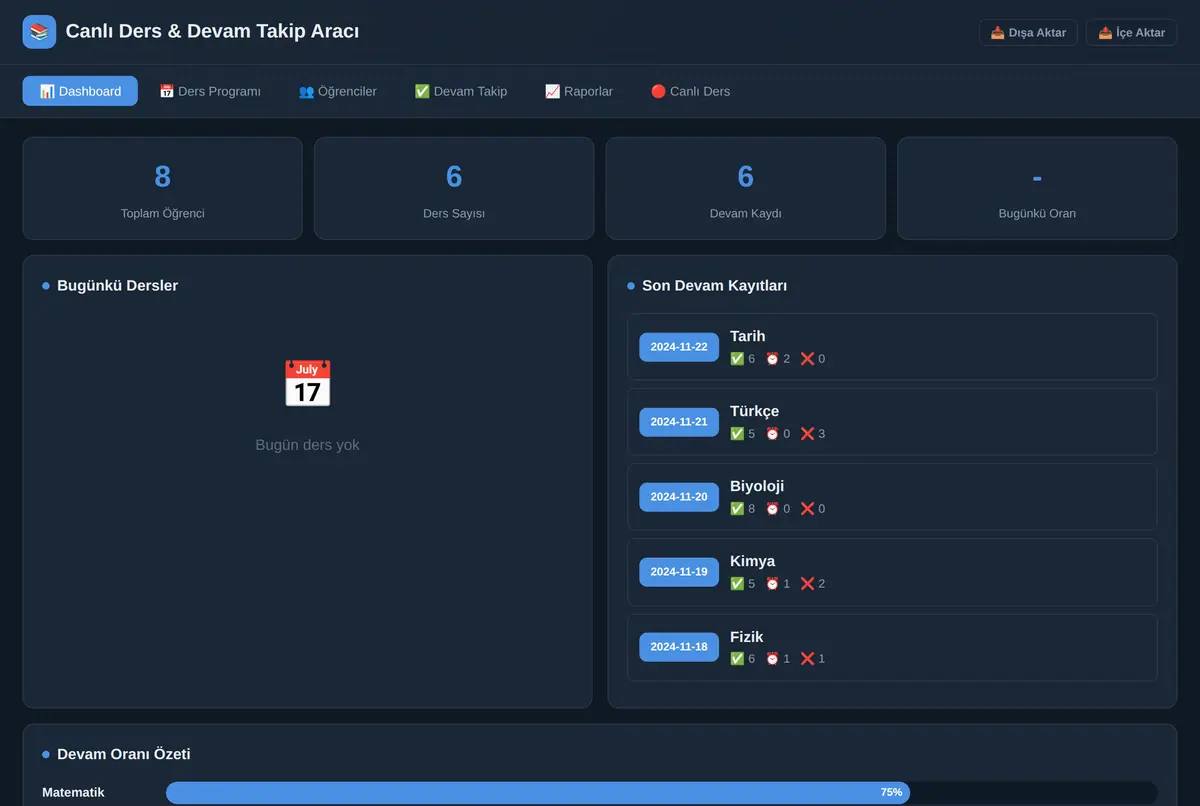Open the Devam Takip tab

[x=461, y=91]
